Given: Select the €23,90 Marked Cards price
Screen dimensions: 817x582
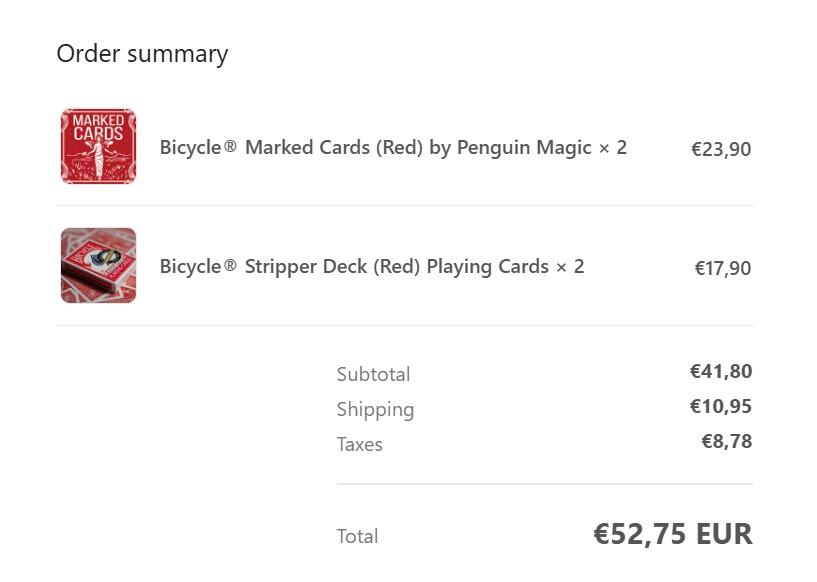Looking at the screenshot, I should [721, 149].
